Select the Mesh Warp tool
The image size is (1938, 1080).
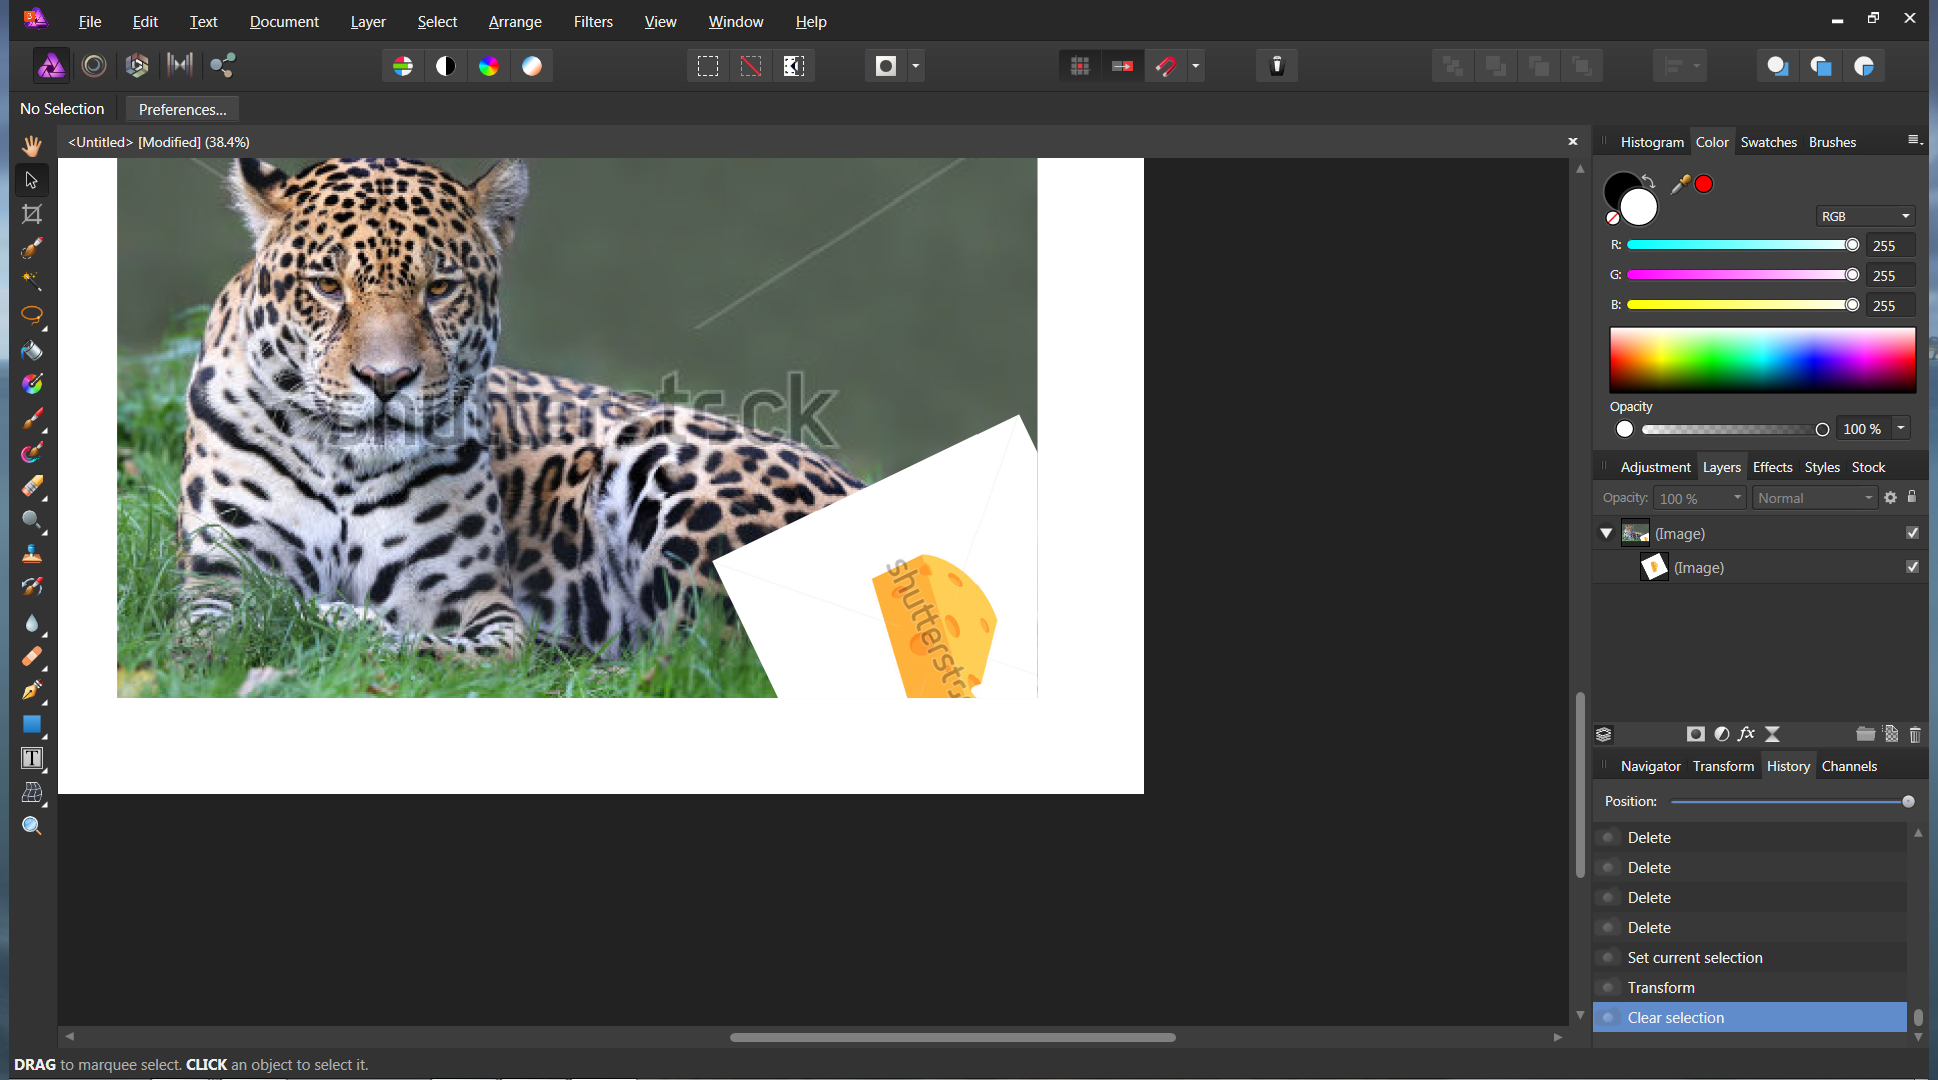click(32, 792)
